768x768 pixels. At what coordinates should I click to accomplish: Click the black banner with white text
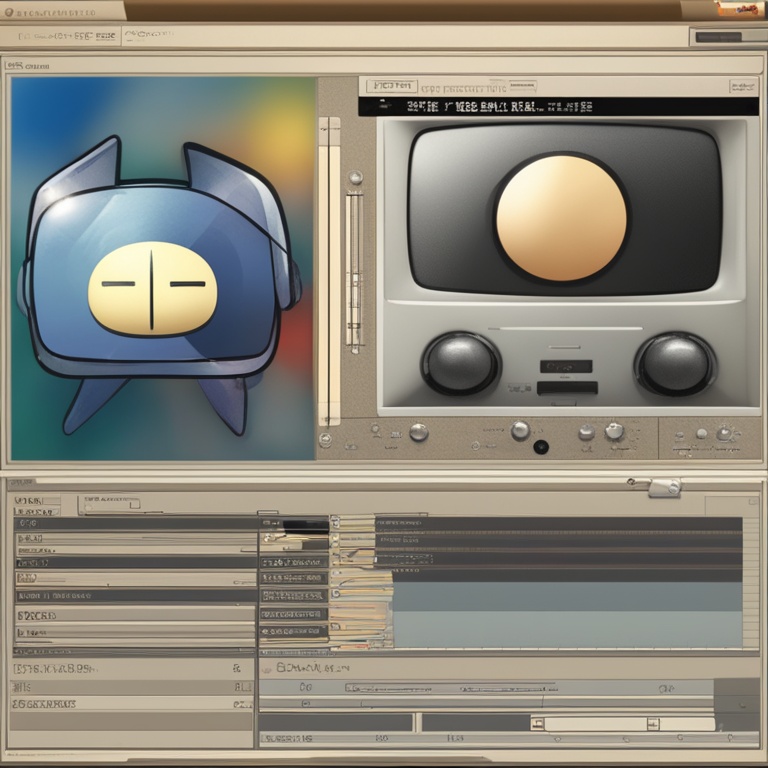pos(558,106)
